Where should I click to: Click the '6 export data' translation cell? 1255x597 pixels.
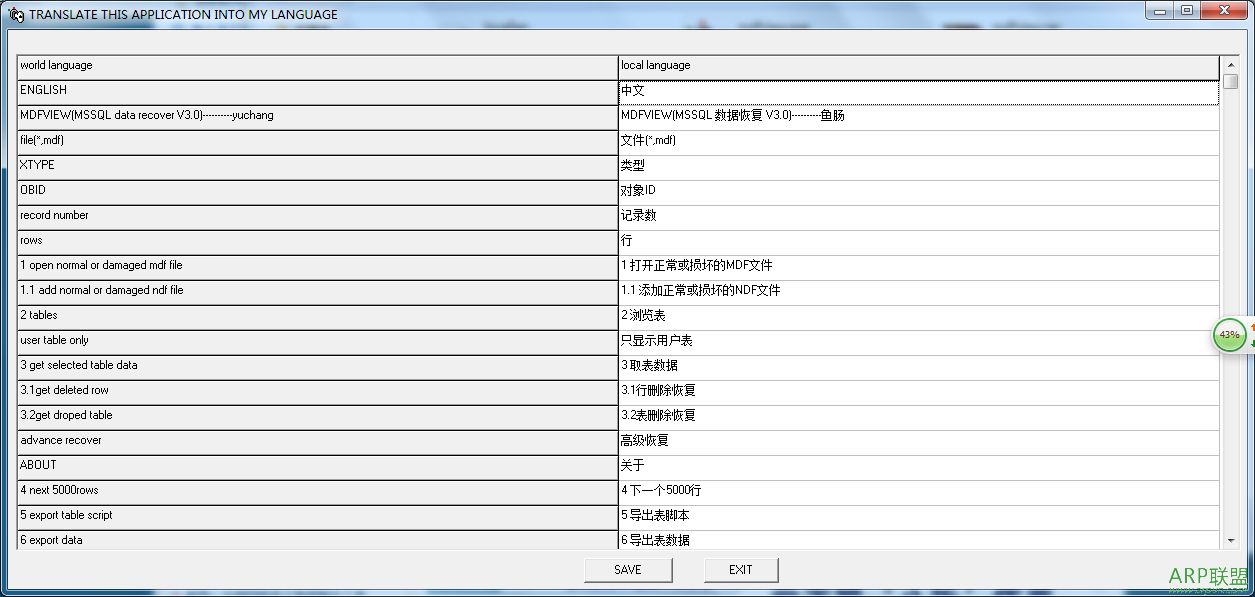pos(800,540)
